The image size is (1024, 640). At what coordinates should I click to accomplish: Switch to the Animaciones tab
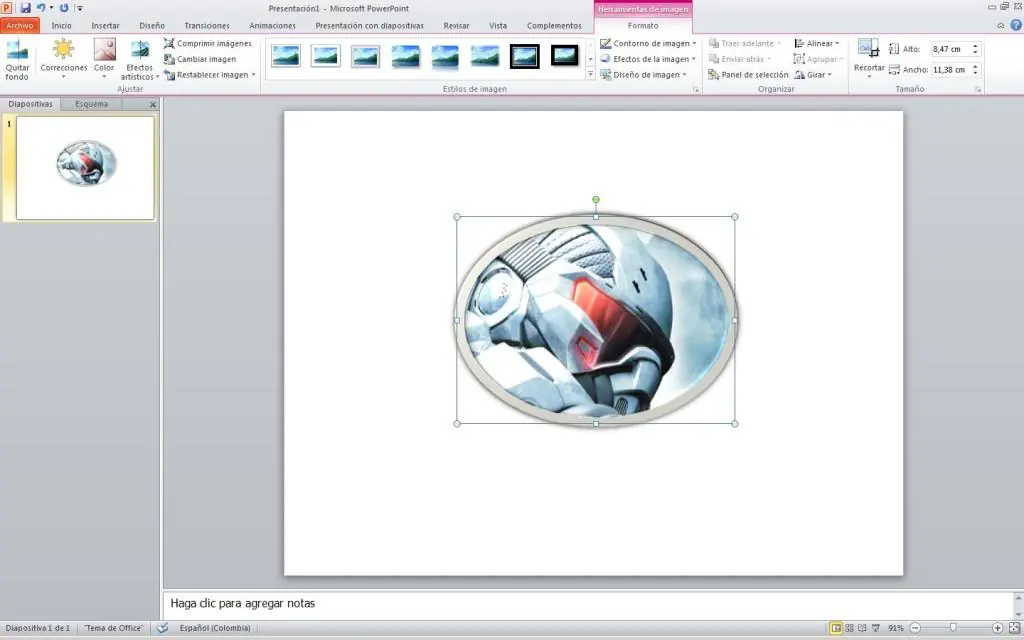[x=272, y=25]
